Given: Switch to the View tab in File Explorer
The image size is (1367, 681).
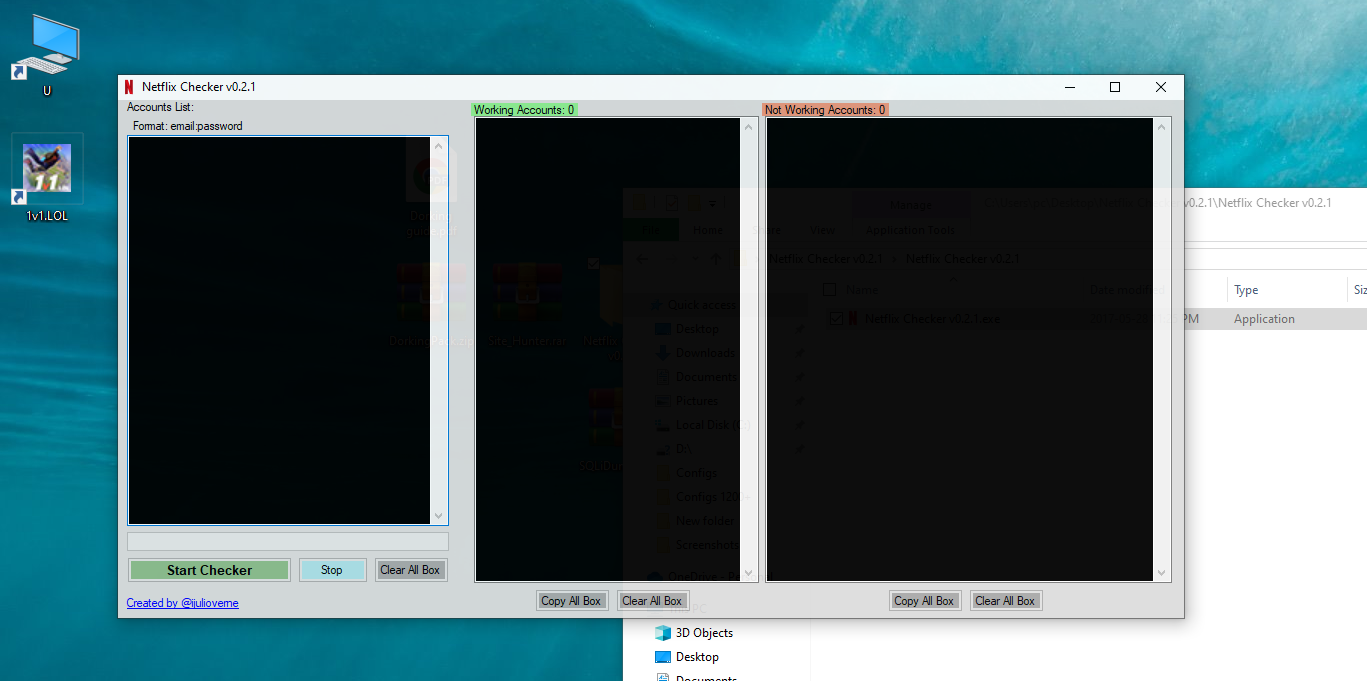Looking at the screenshot, I should coord(822,229).
